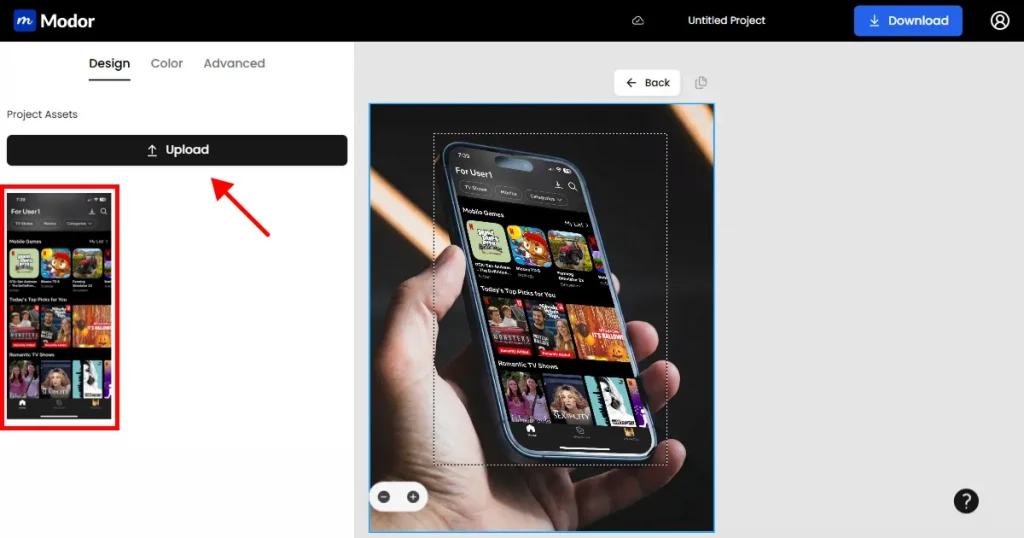Click Home icon on large mockup phone screen

[517, 429]
